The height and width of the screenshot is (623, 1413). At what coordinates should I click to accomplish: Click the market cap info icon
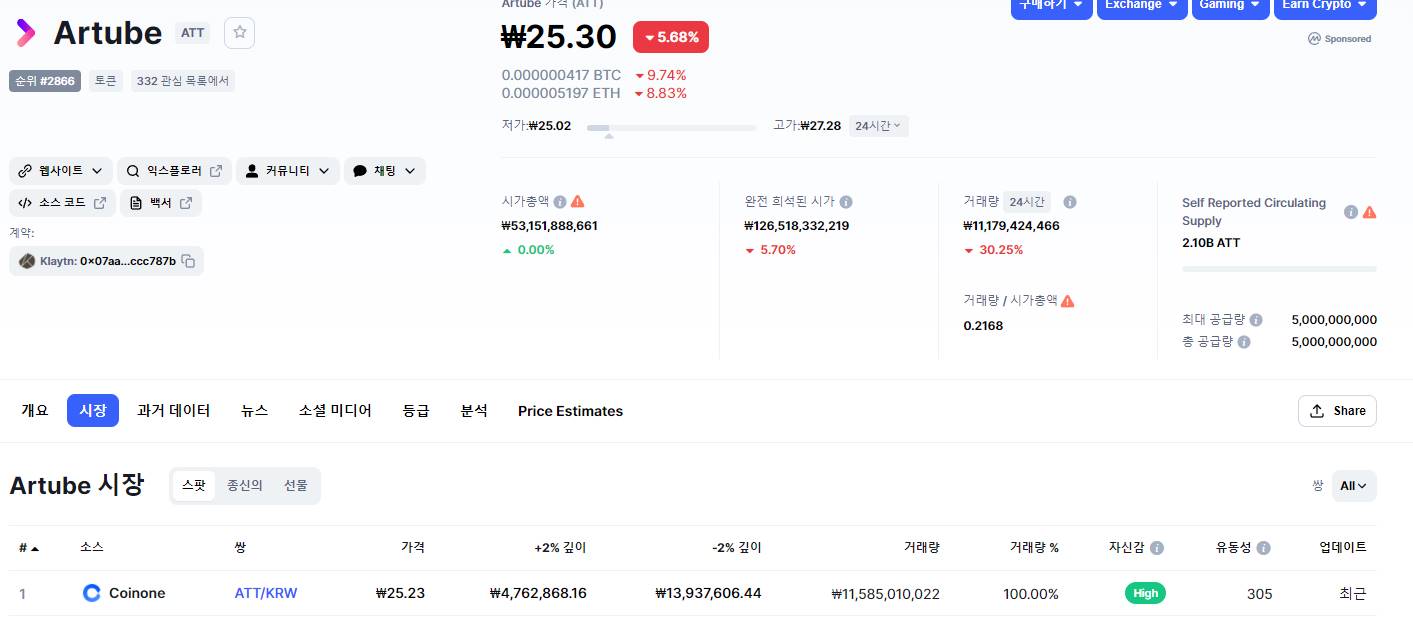click(560, 202)
